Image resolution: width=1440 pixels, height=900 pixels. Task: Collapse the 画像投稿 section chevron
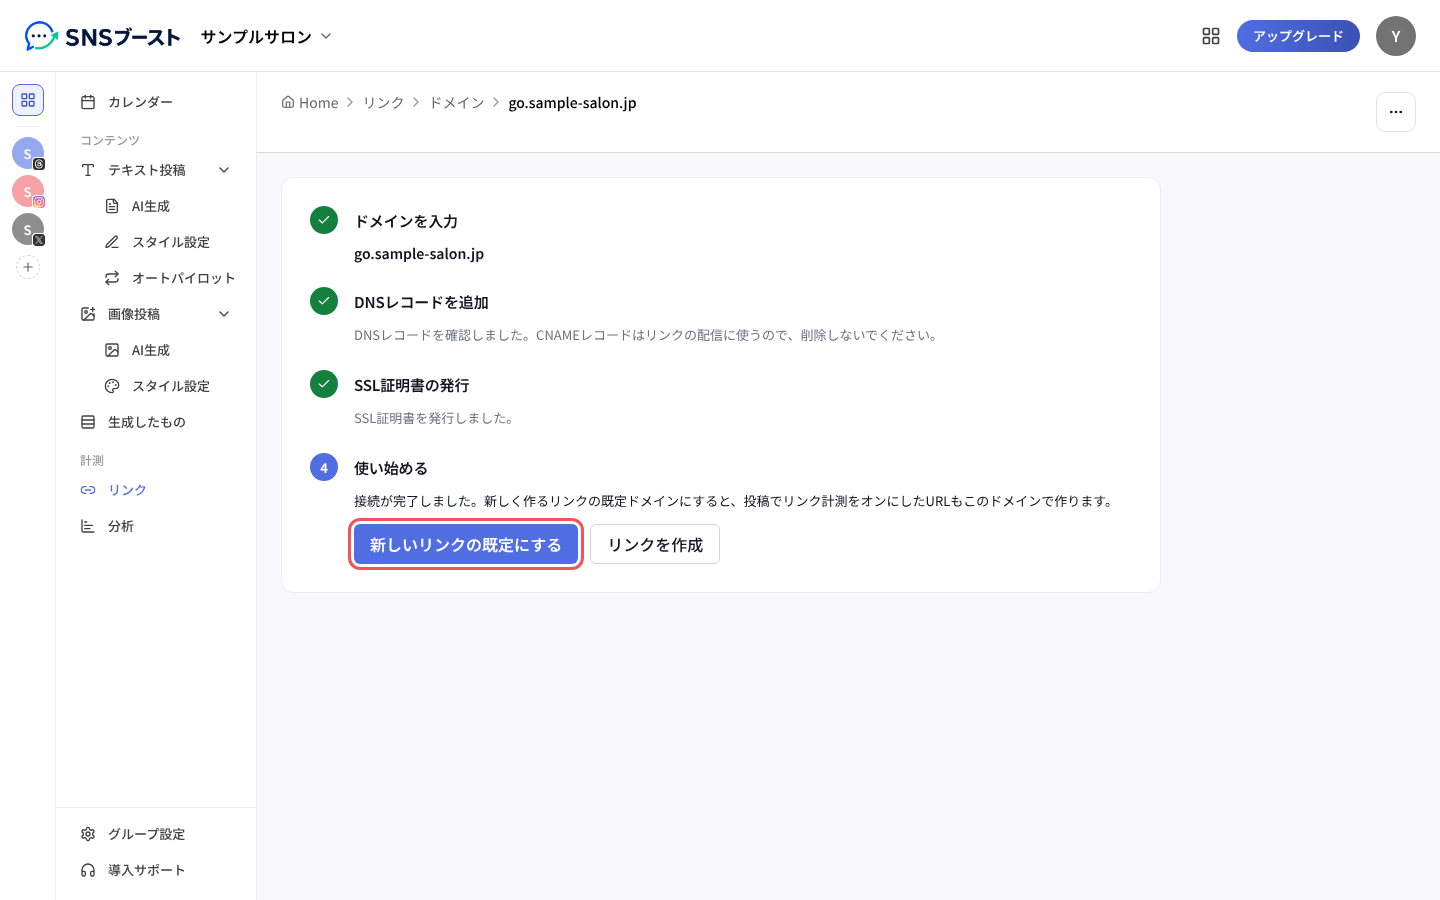point(224,314)
